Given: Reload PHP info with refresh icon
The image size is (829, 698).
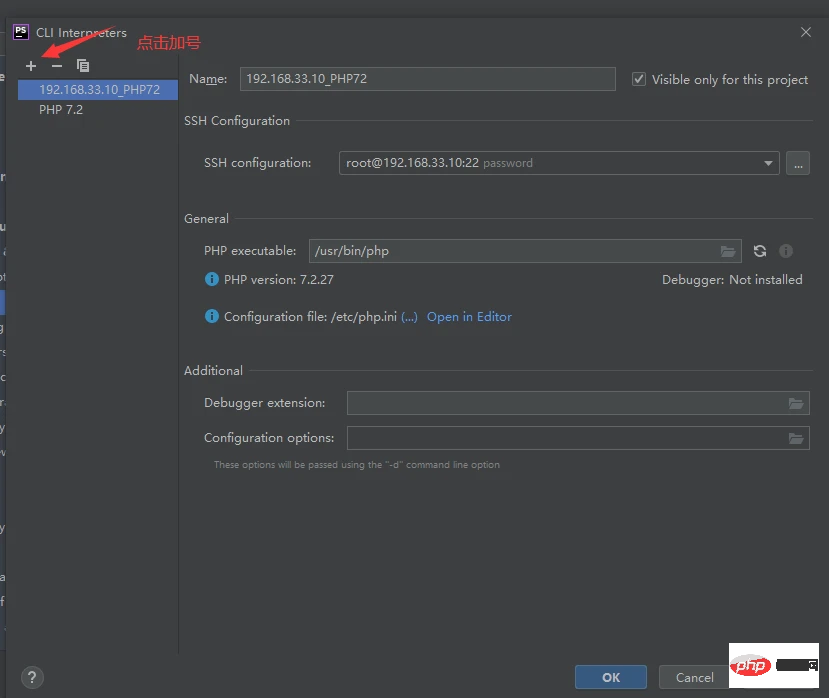Looking at the screenshot, I should (759, 251).
